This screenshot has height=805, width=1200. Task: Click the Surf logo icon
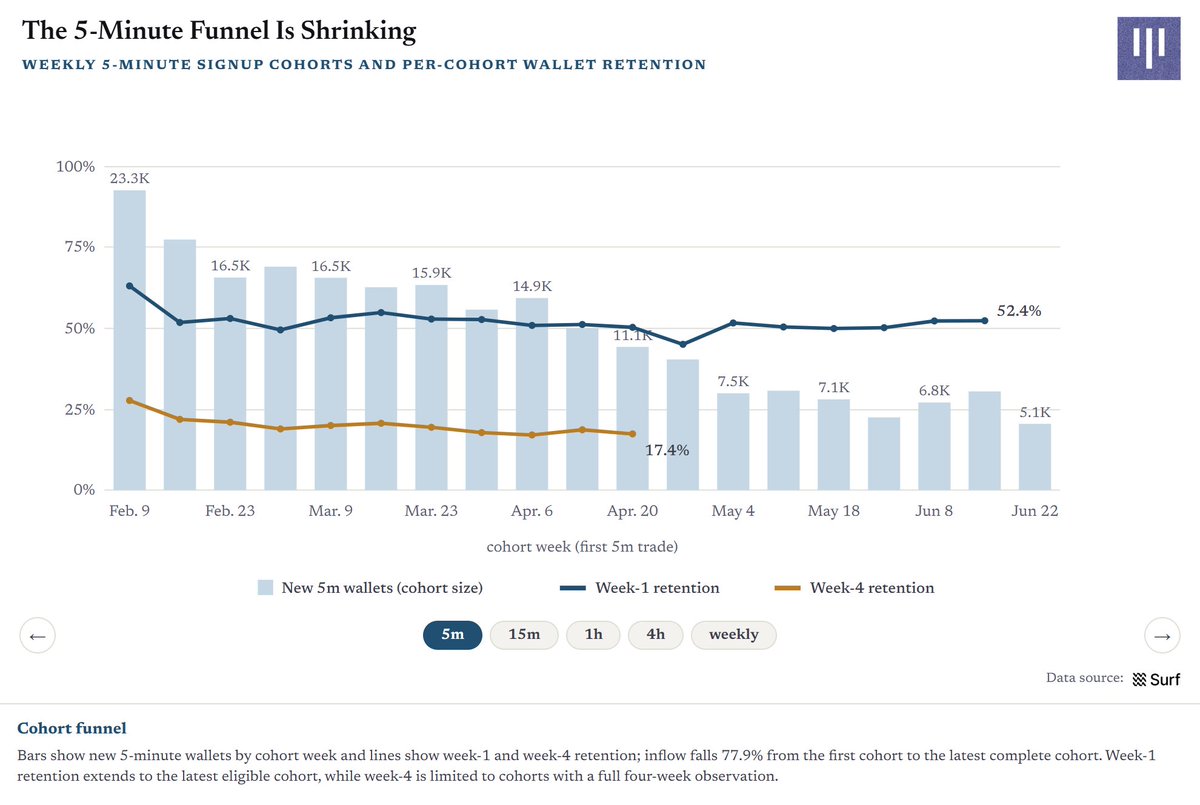pyautogui.click(x=1139, y=680)
